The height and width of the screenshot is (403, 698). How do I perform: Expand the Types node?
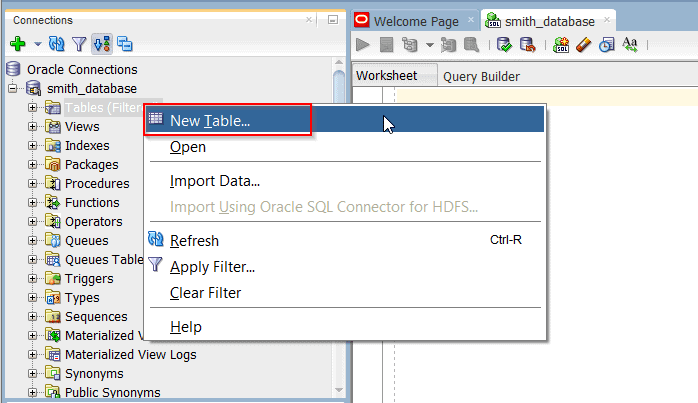tap(32, 297)
